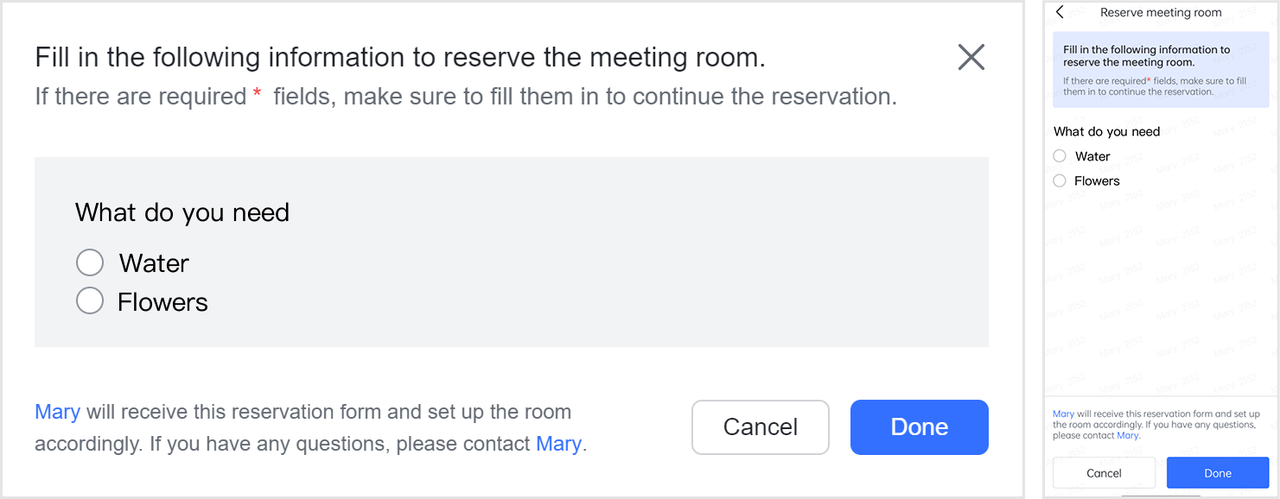Pick the Flowers option in the mobile view
1280x499 pixels.
coord(1060,181)
